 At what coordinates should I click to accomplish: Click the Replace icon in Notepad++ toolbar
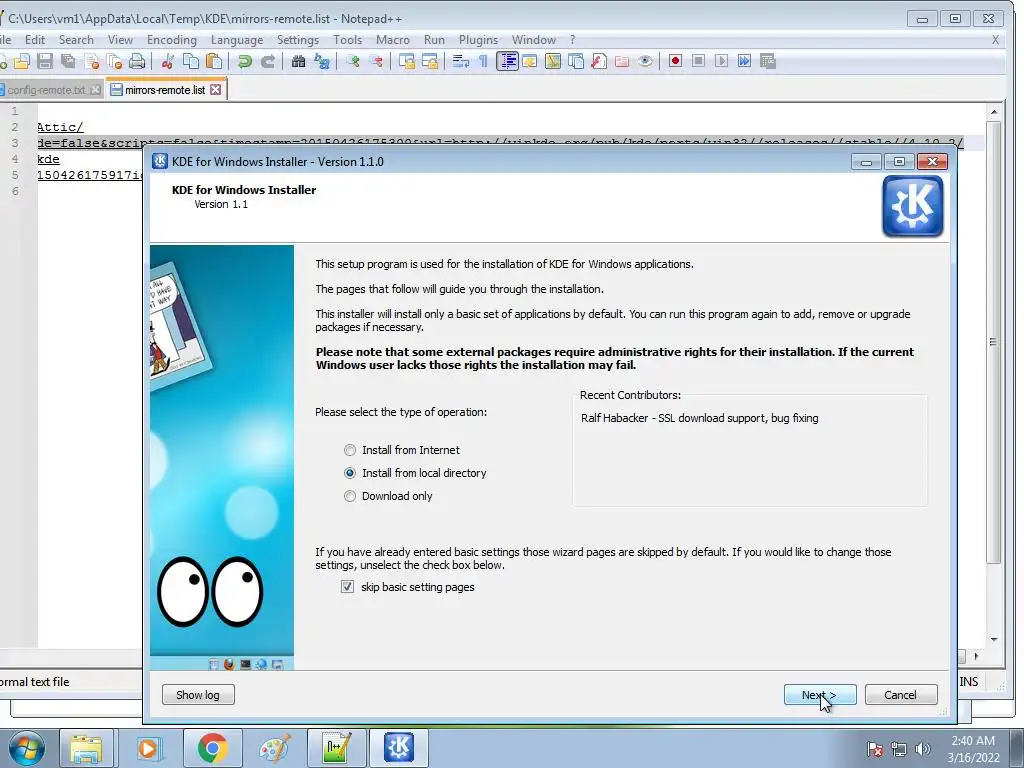click(322, 61)
